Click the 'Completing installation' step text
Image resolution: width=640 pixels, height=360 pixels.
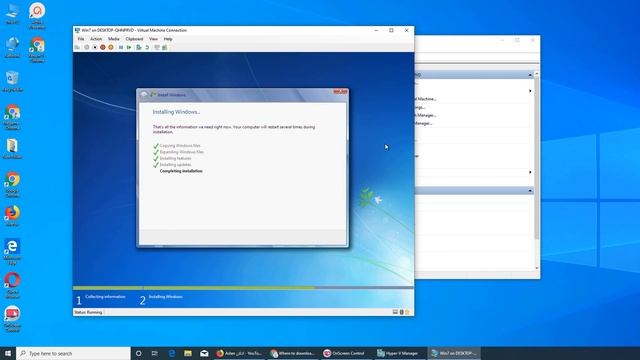181,171
